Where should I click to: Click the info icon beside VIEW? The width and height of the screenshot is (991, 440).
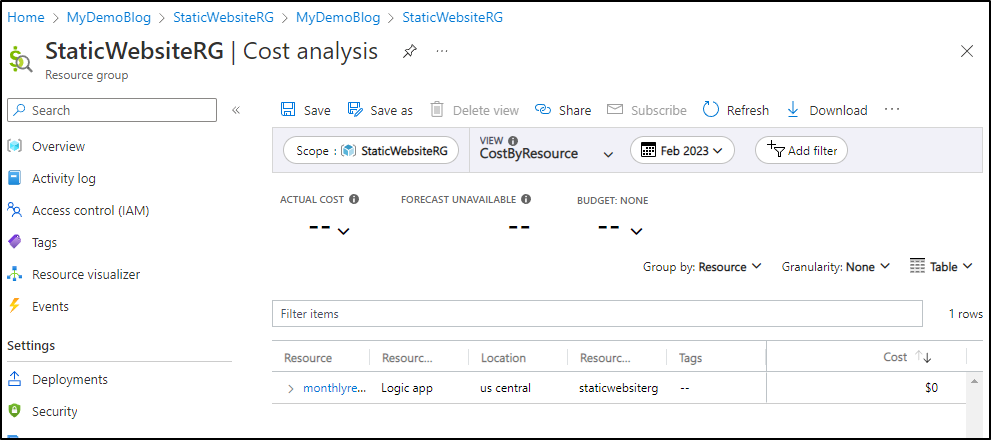[513, 140]
